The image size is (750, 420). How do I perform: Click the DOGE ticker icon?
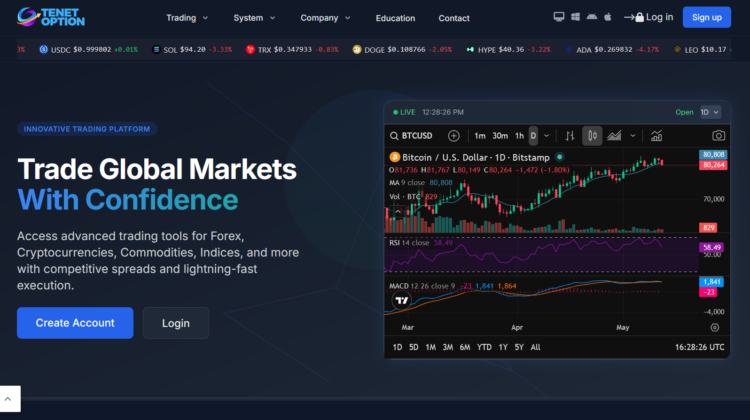click(x=357, y=49)
